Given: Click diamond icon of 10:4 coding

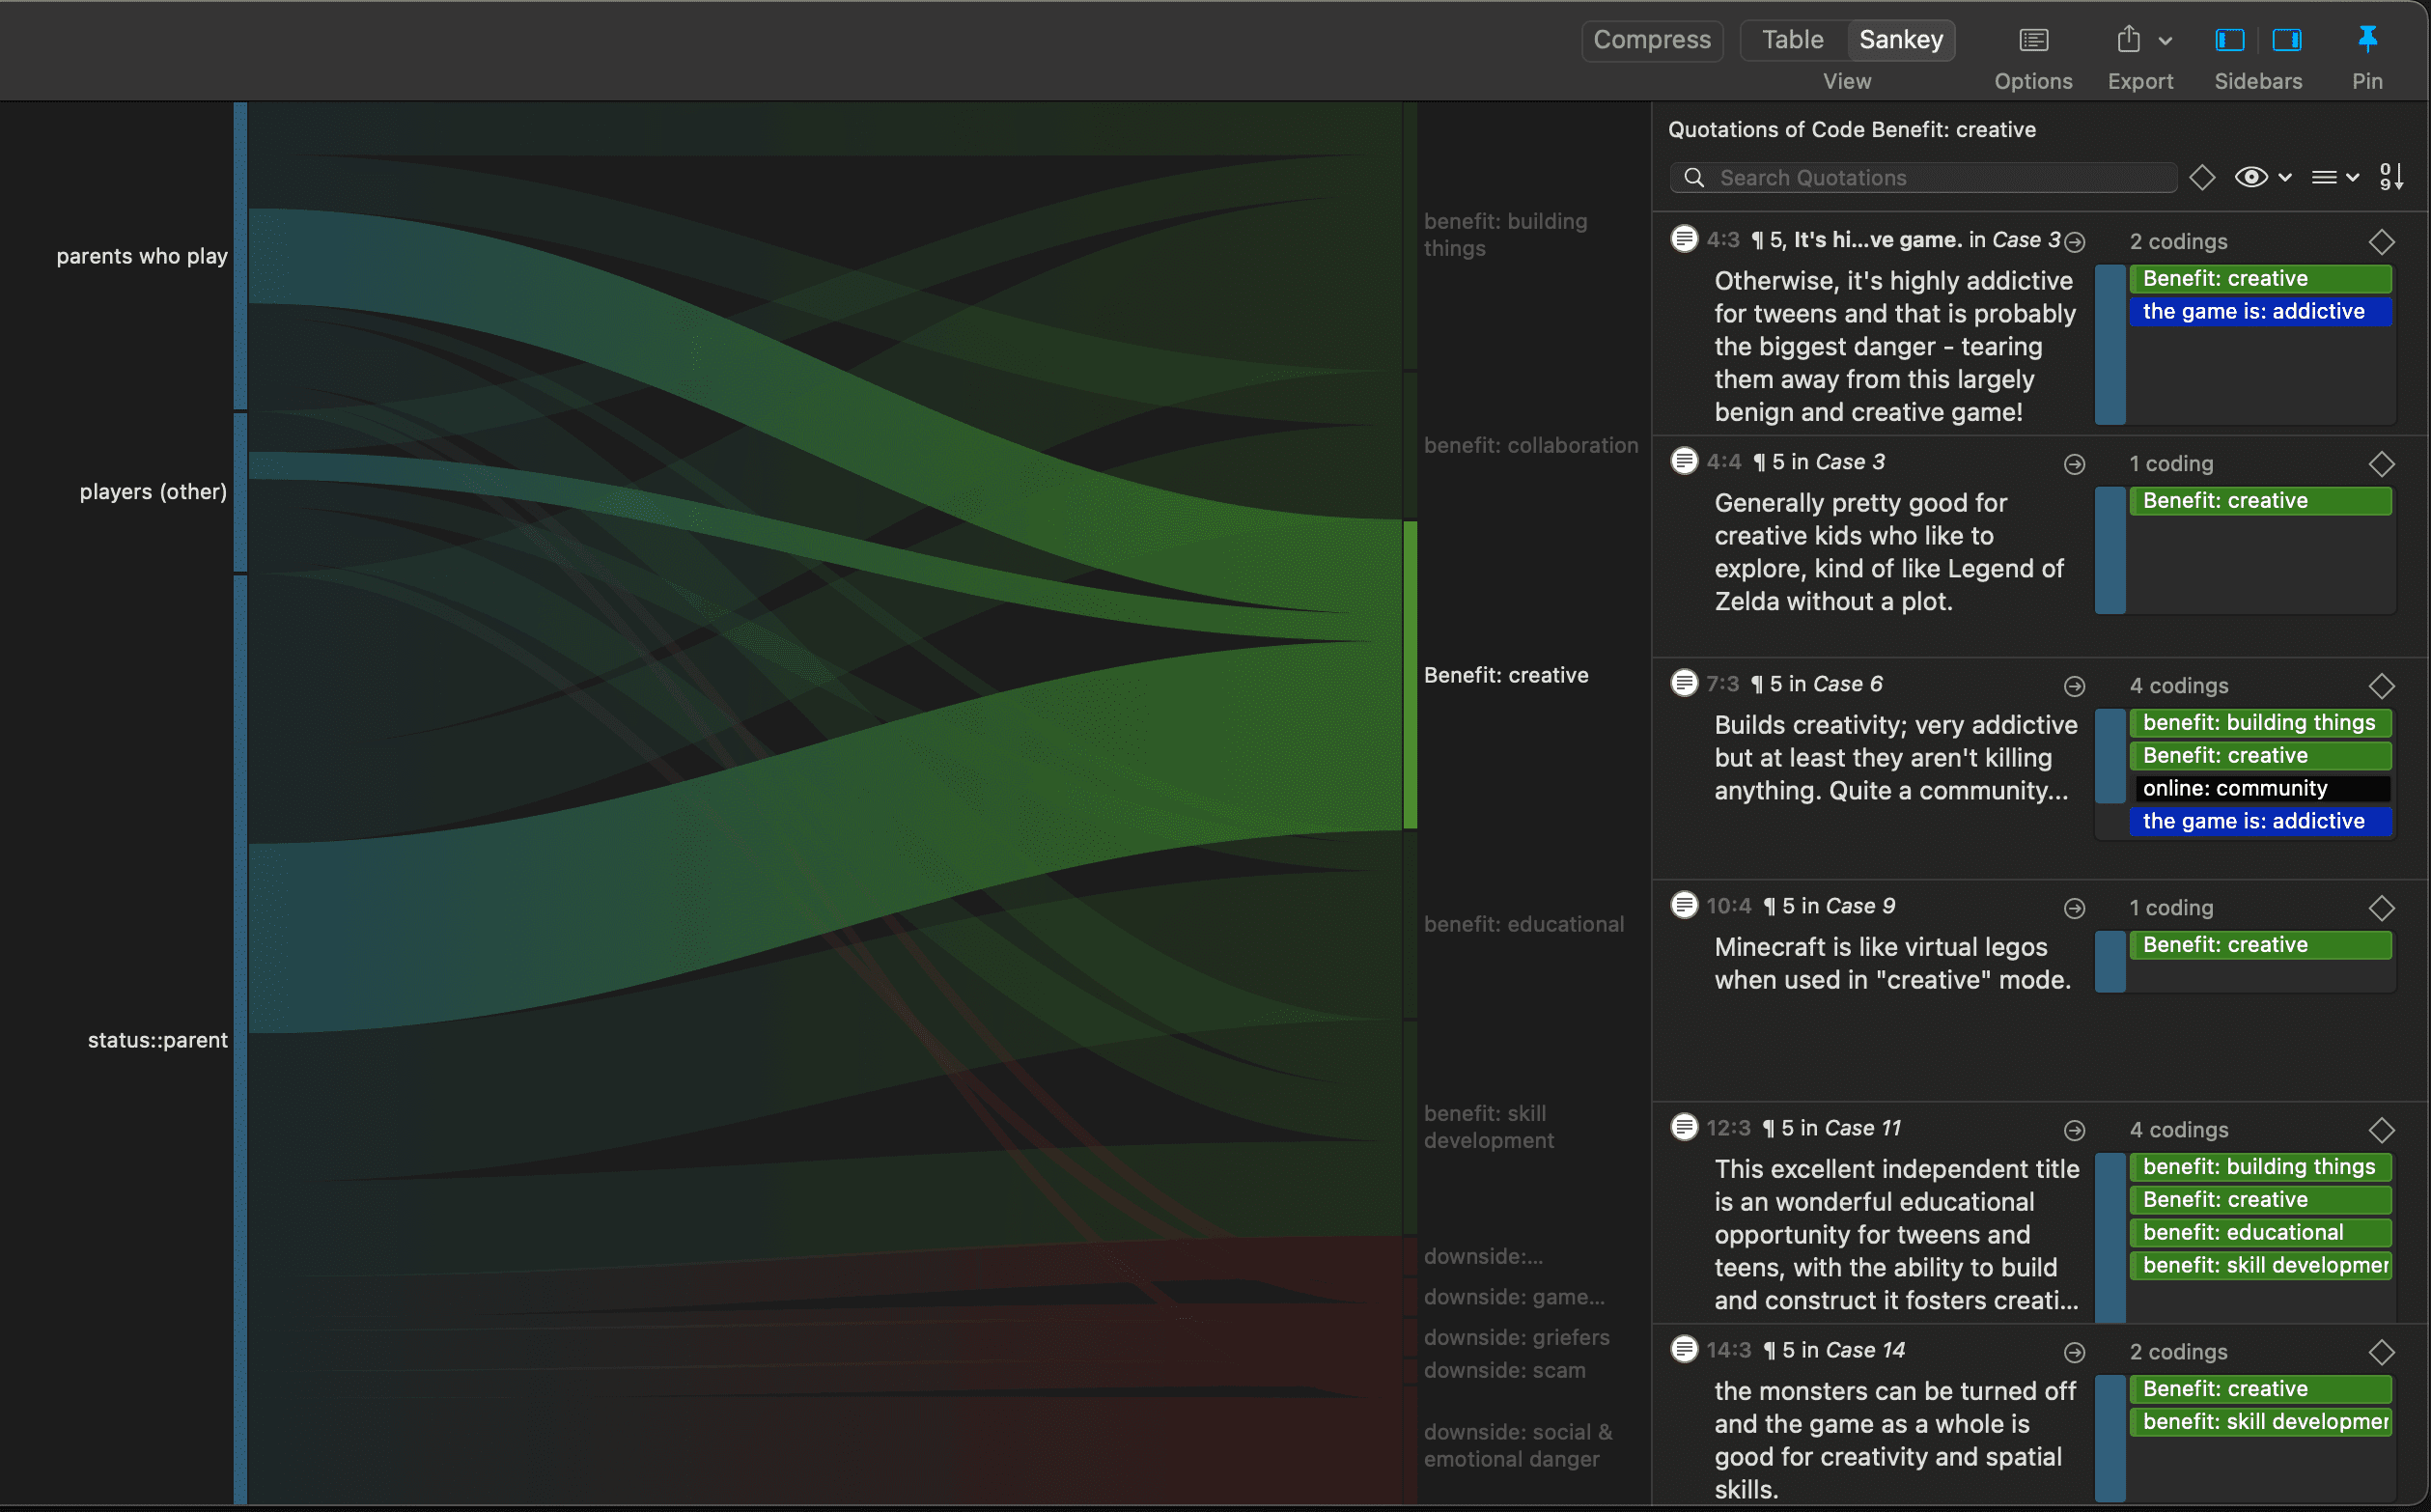Looking at the screenshot, I should click(2381, 908).
